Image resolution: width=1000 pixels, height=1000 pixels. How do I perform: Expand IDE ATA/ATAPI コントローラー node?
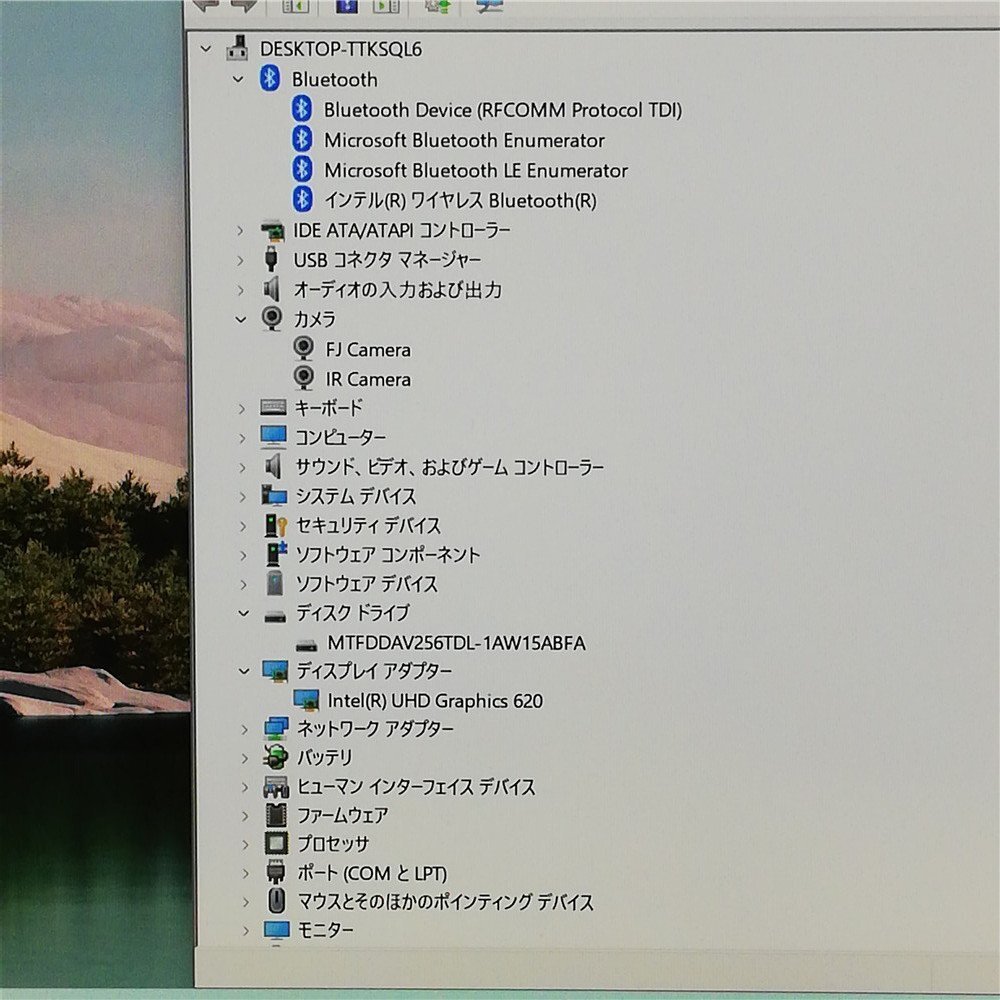[x=240, y=231]
